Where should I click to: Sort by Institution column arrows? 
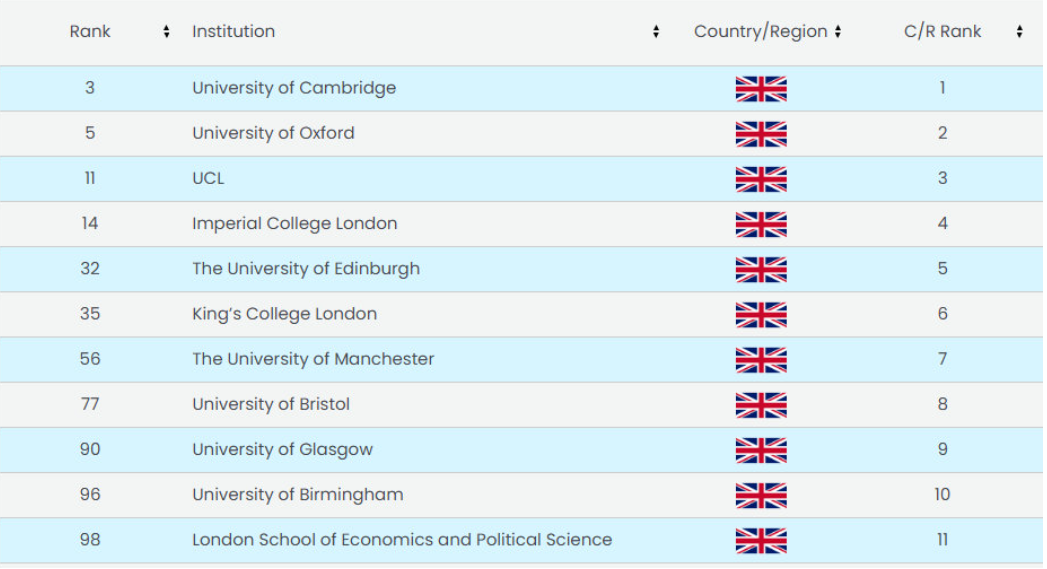point(656,31)
